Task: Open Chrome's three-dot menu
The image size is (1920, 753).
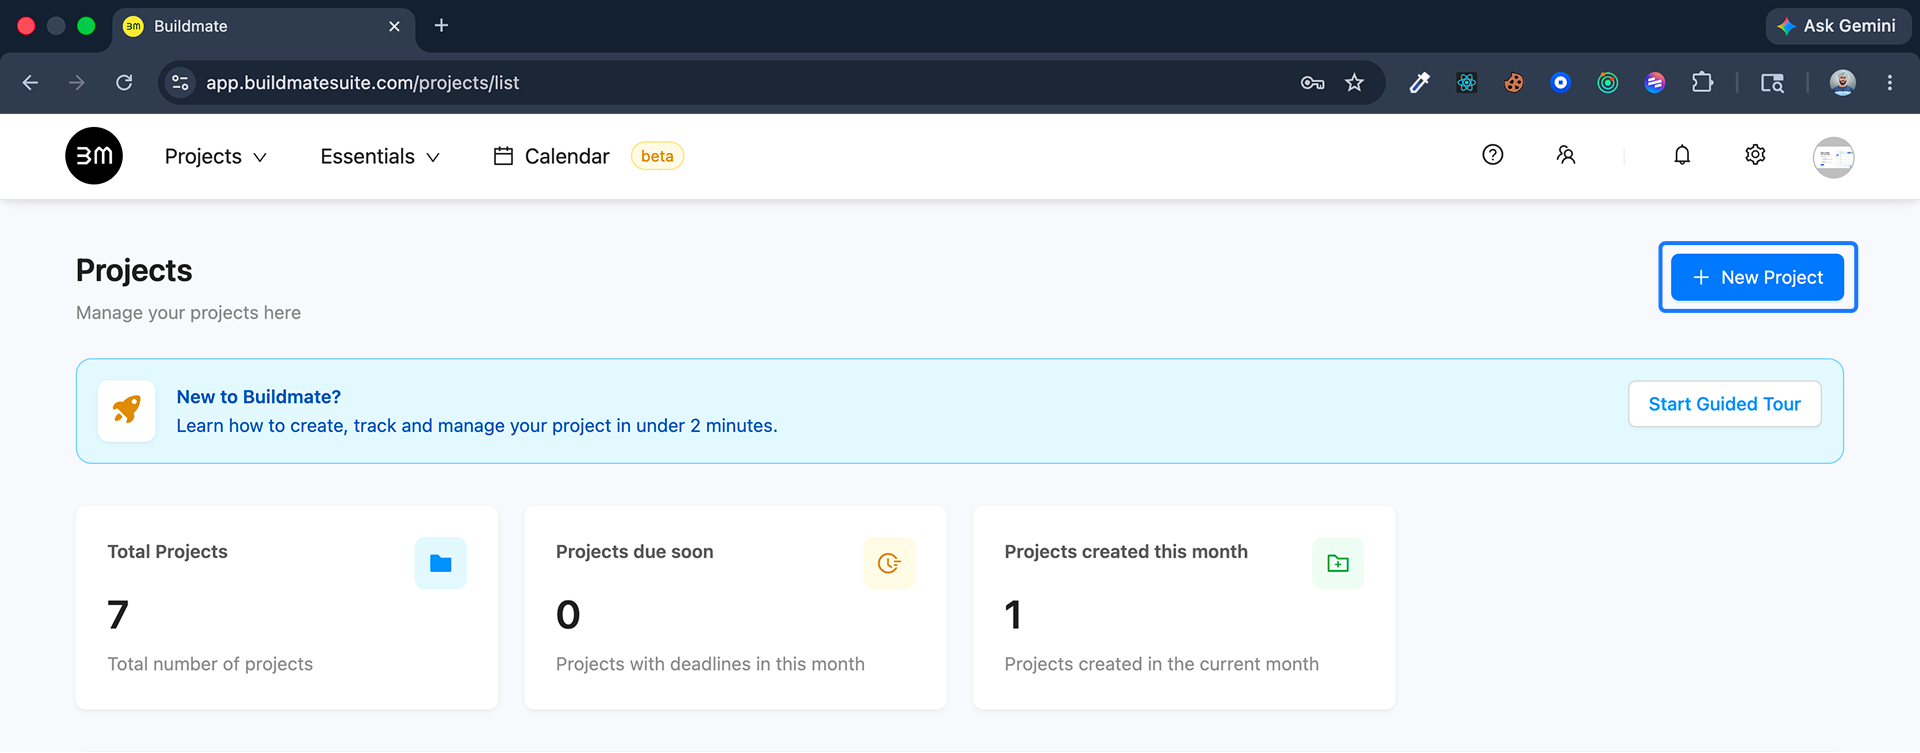Action: pos(1890,83)
